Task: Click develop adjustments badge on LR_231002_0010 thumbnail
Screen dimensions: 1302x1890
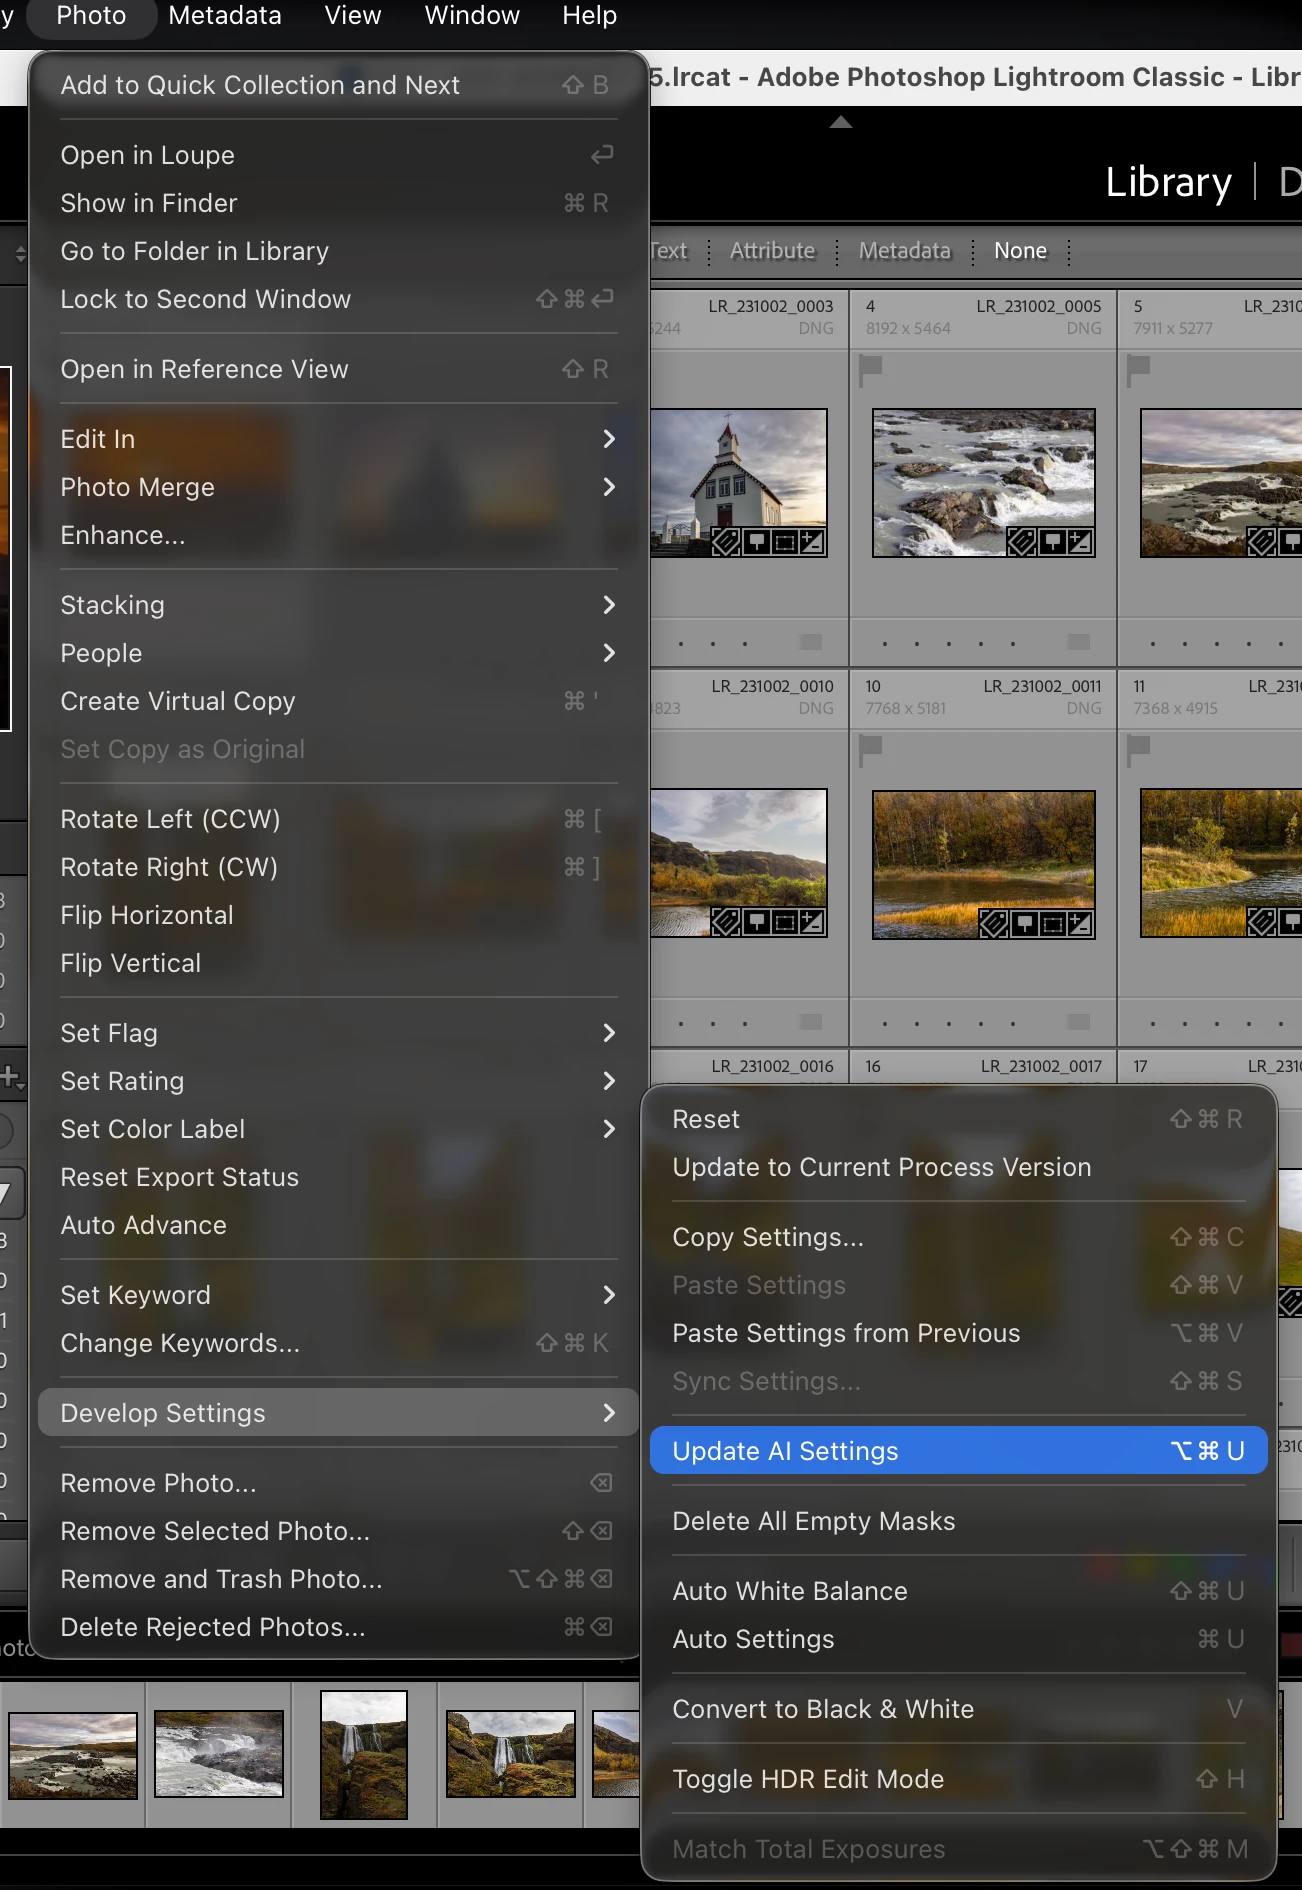Action: [812, 922]
